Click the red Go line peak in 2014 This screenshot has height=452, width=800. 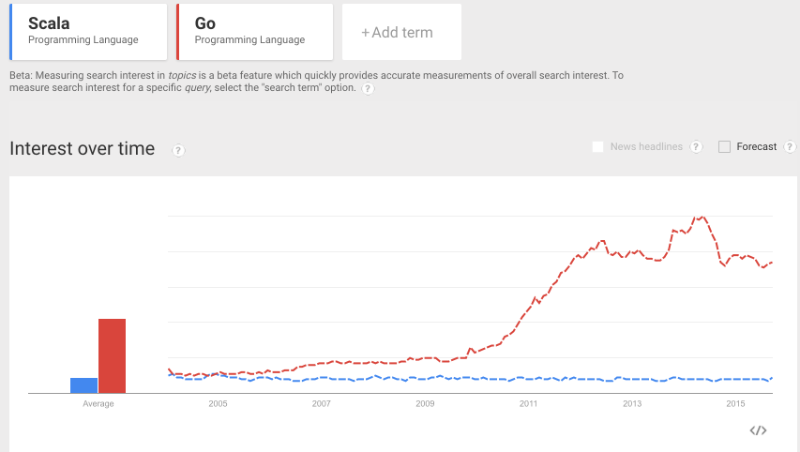700,217
